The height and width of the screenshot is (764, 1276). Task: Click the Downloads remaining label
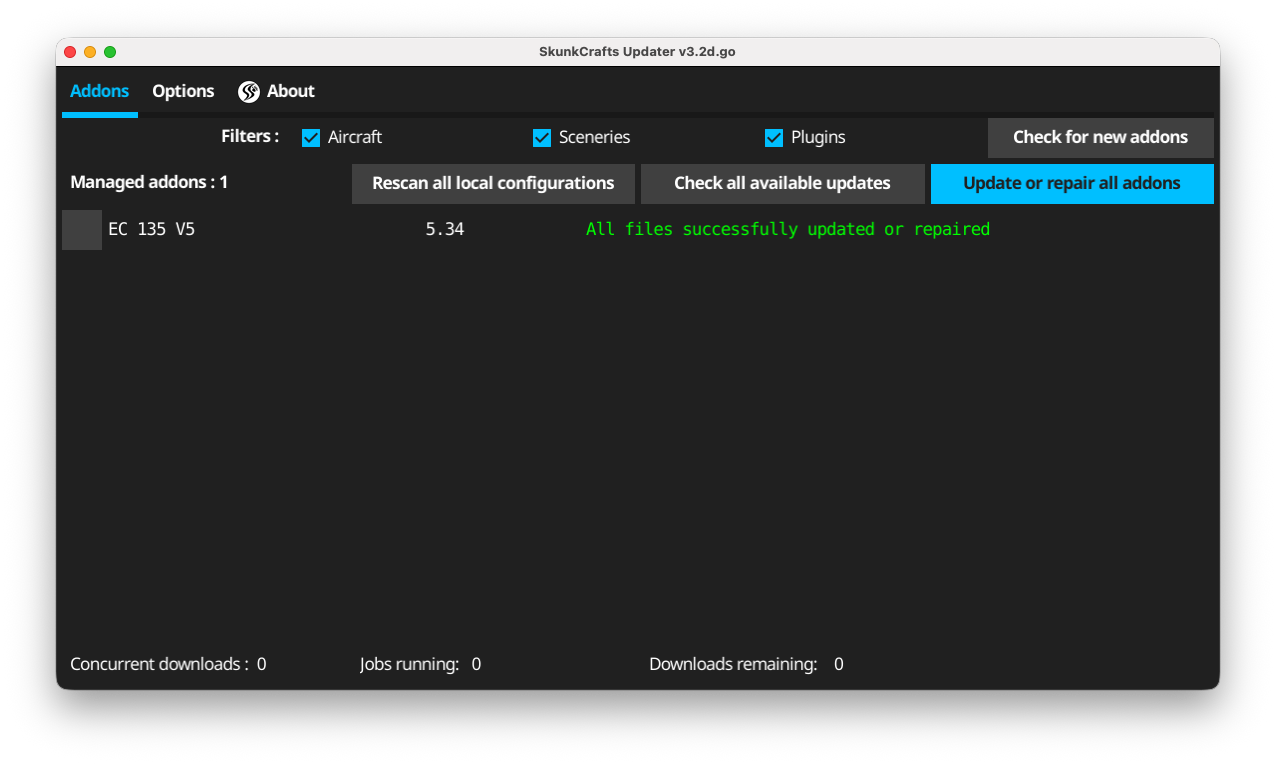733,664
